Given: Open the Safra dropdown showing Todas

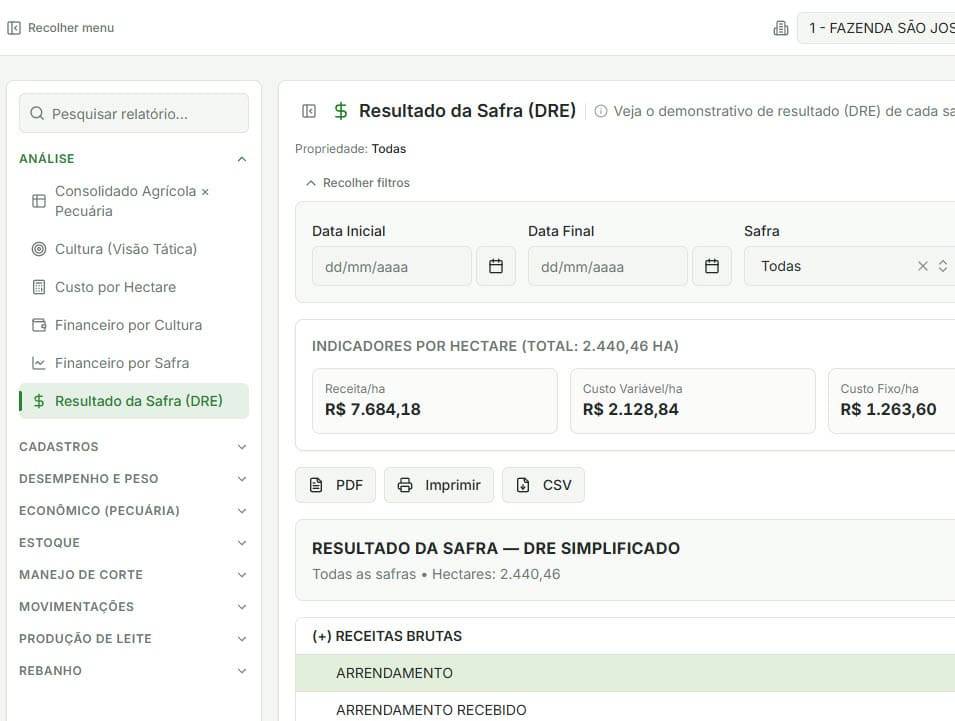Looking at the screenshot, I should [850, 266].
